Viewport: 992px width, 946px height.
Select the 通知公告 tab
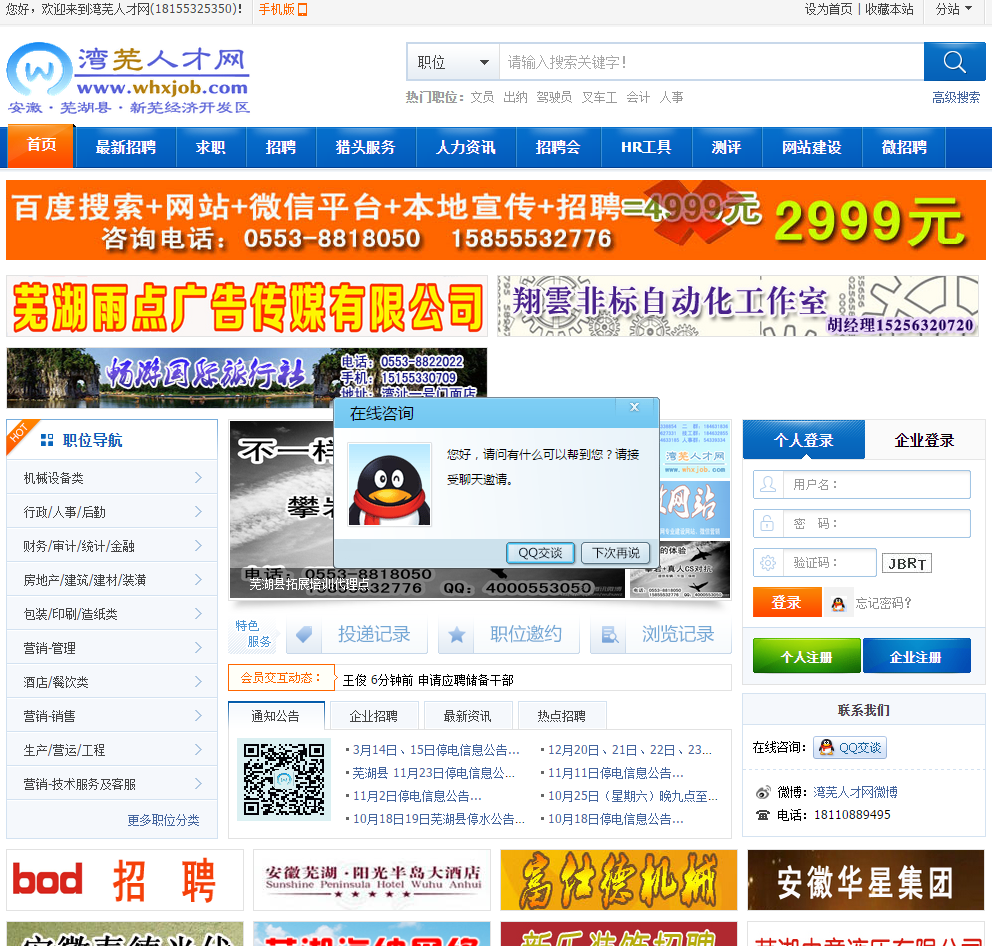pos(276,716)
